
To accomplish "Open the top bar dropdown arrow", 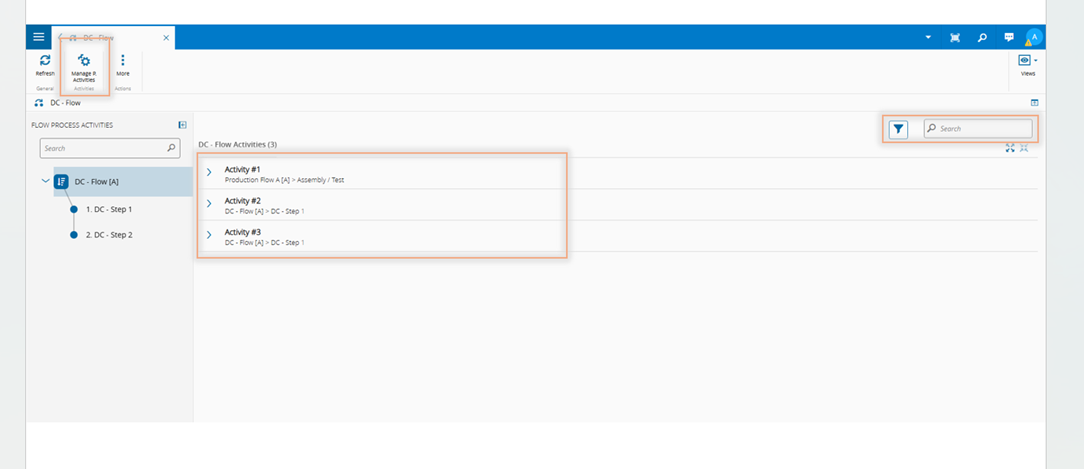I will coord(928,37).
